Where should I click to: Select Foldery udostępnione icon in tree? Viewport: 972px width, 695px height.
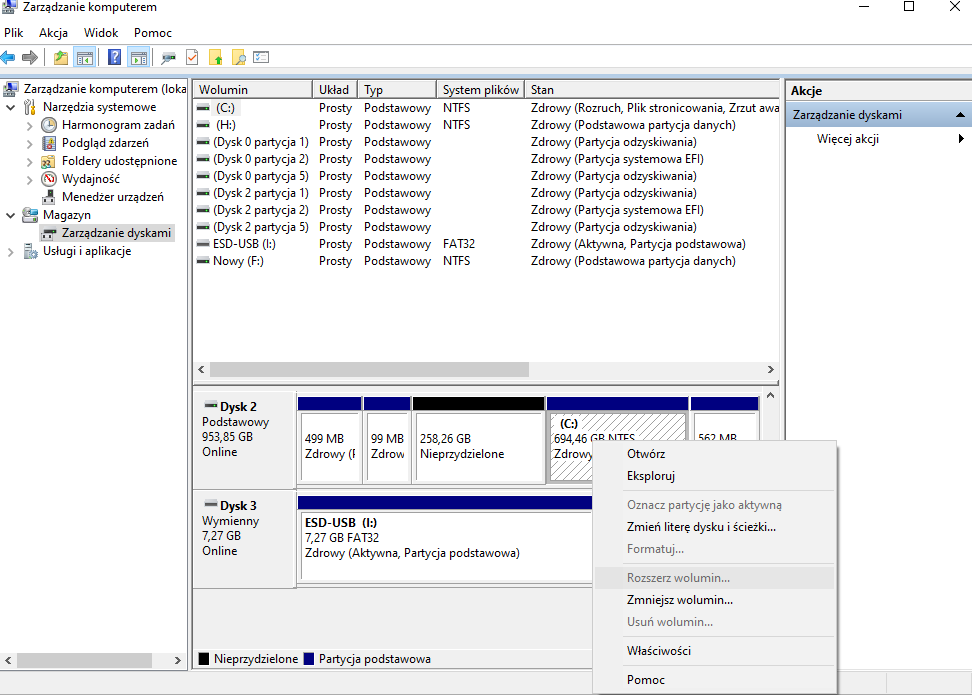click(48, 161)
